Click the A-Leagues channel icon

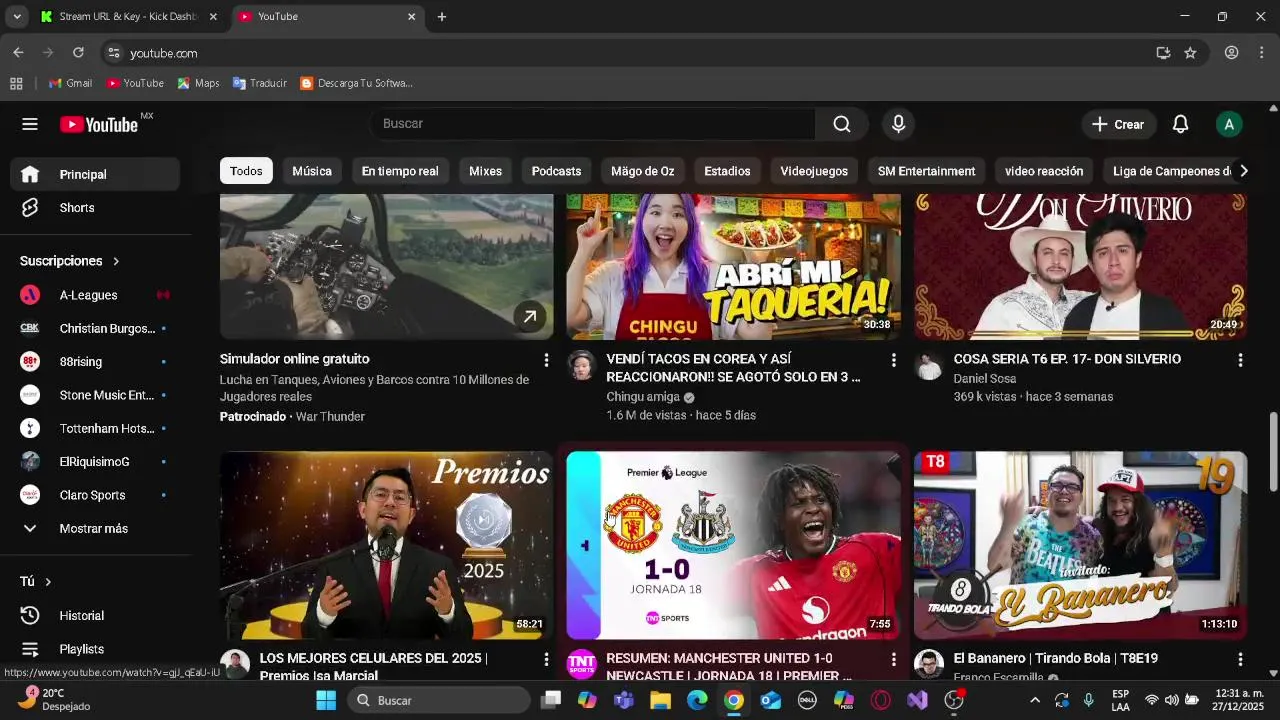click(x=30, y=295)
